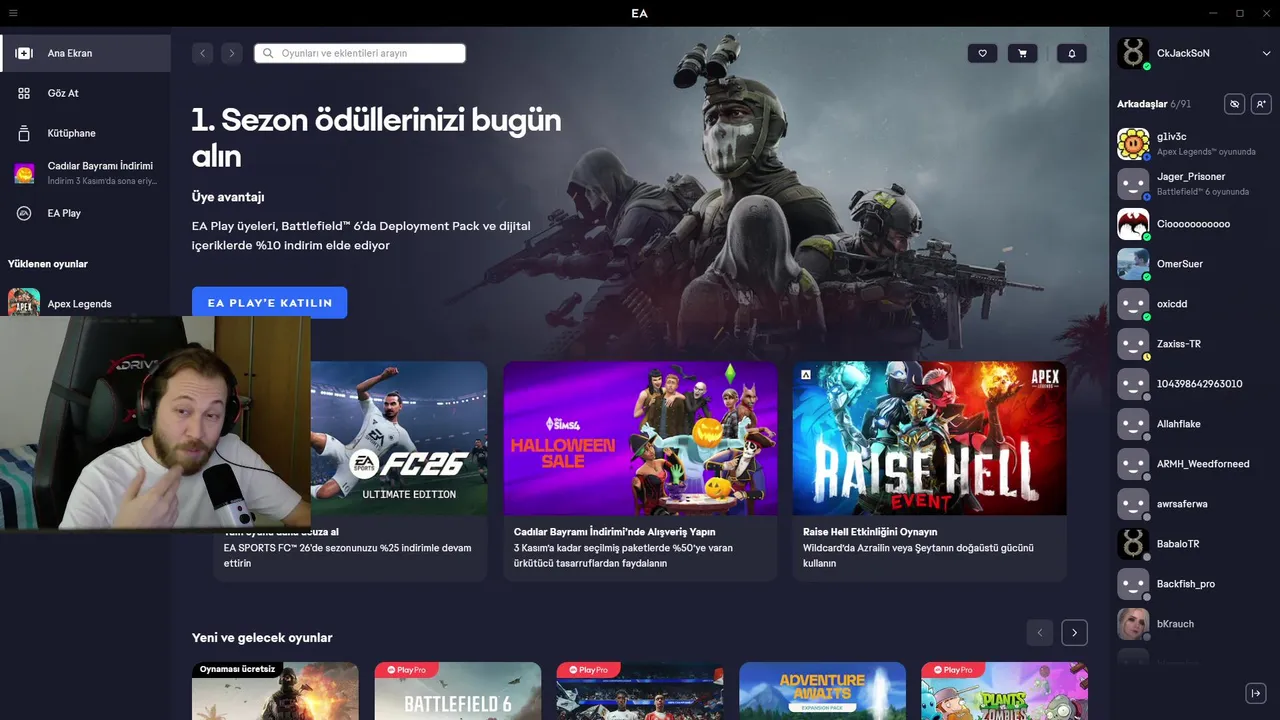
Task: Click OmerSuer avatar picture
Action: click(1133, 264)
